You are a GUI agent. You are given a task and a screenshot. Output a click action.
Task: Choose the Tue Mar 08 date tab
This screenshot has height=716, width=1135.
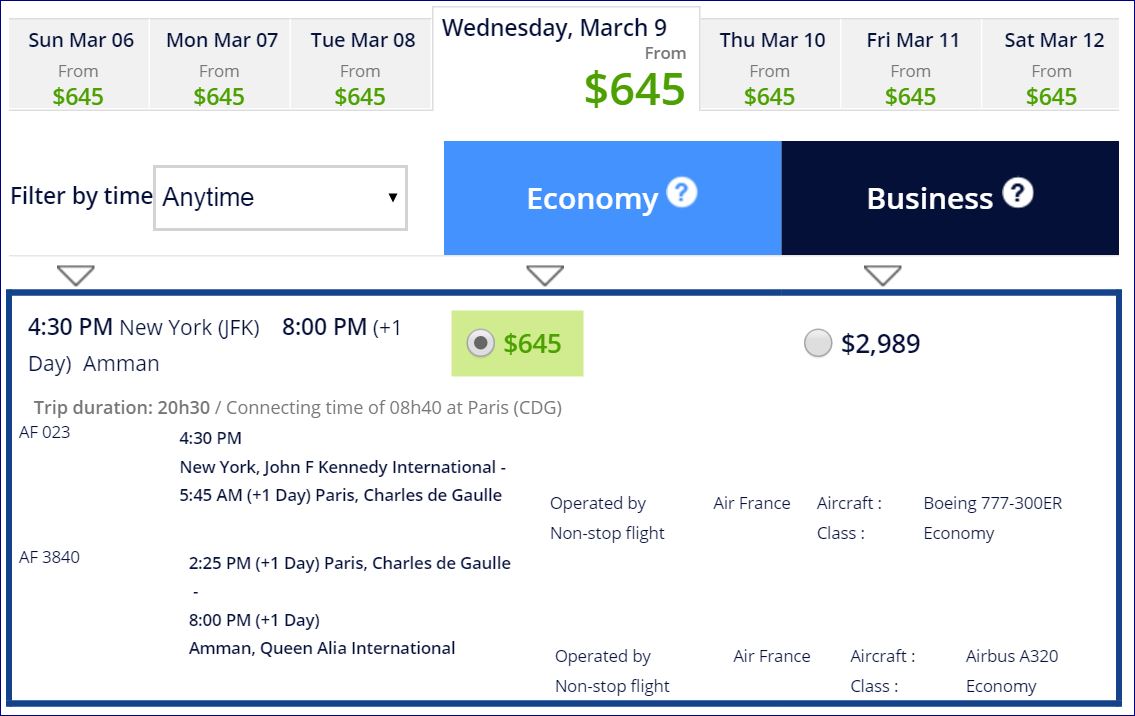coord(362,67)
